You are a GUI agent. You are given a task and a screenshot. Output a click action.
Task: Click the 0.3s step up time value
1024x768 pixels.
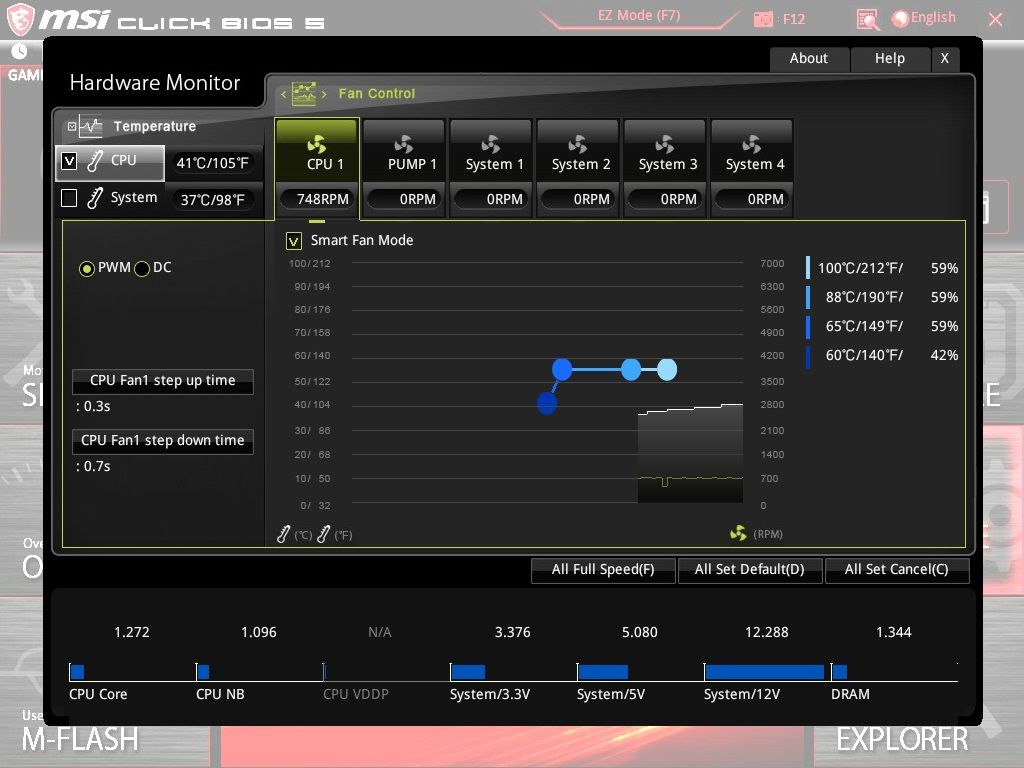[93, 406]
